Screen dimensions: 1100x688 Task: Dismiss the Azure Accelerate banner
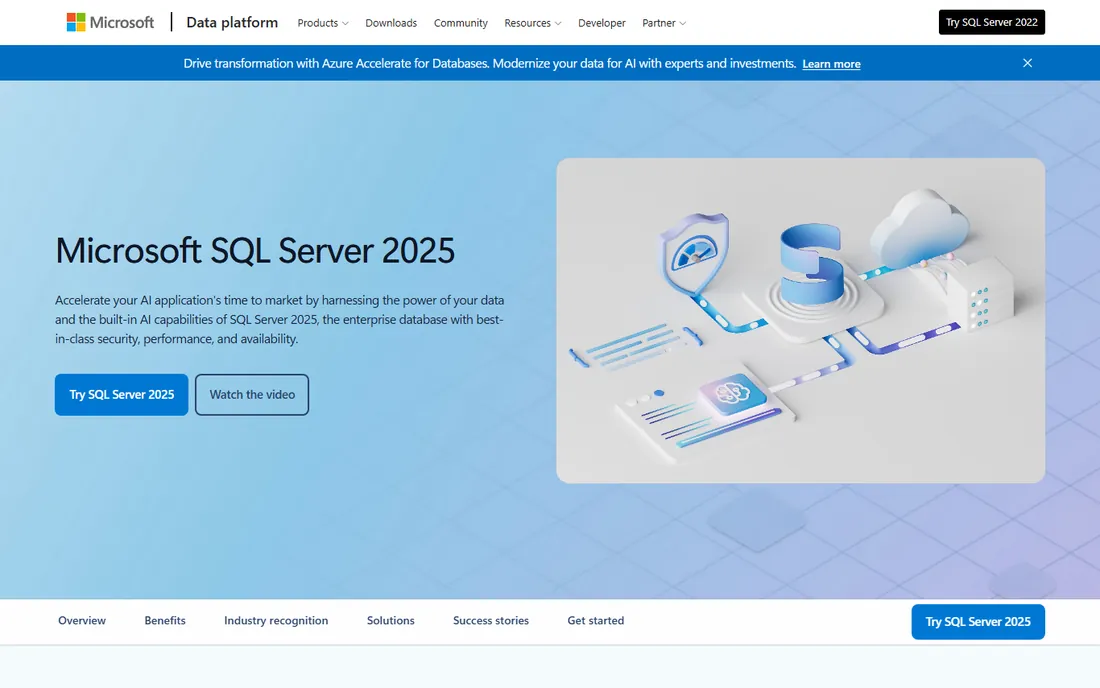[x=1027, y=63]
